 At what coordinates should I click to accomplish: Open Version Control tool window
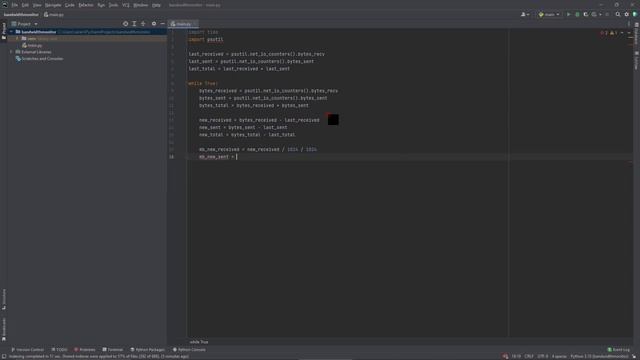coord(28,350)
